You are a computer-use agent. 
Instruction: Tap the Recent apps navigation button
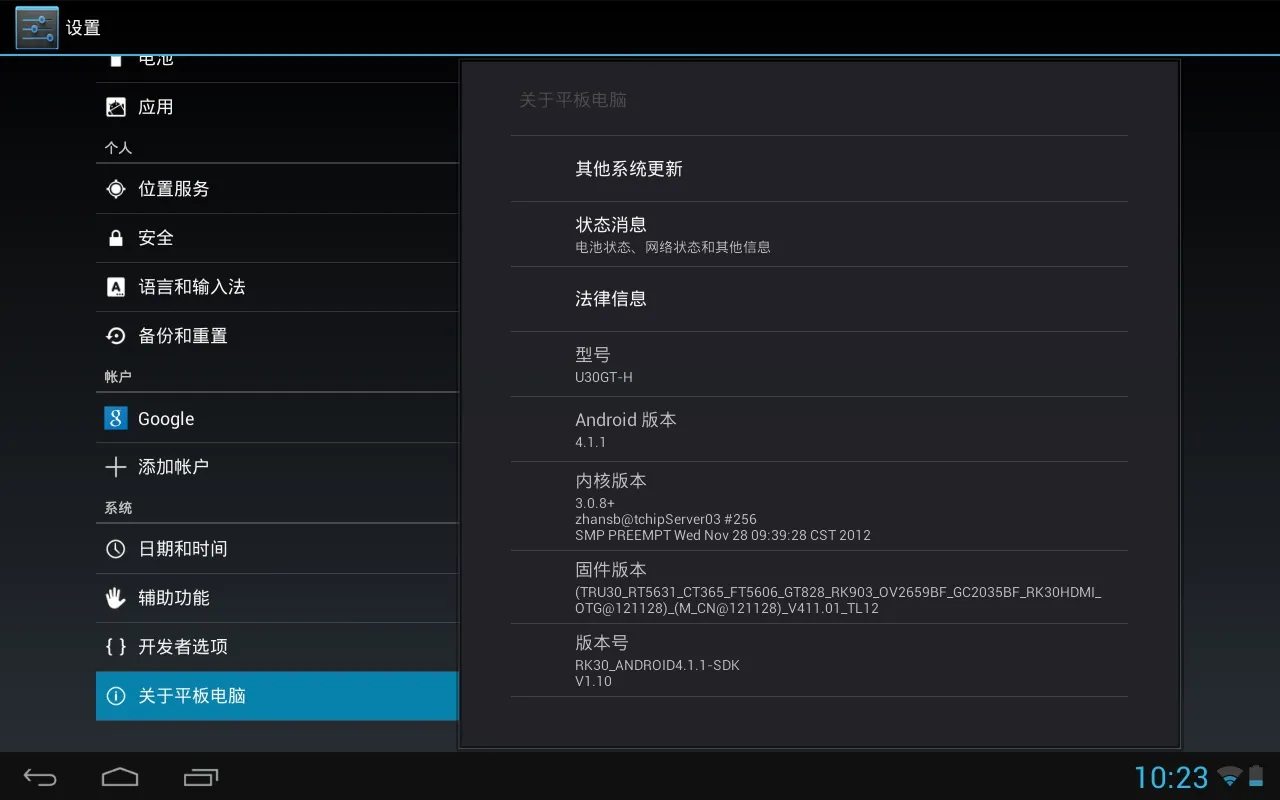[201, 777]
